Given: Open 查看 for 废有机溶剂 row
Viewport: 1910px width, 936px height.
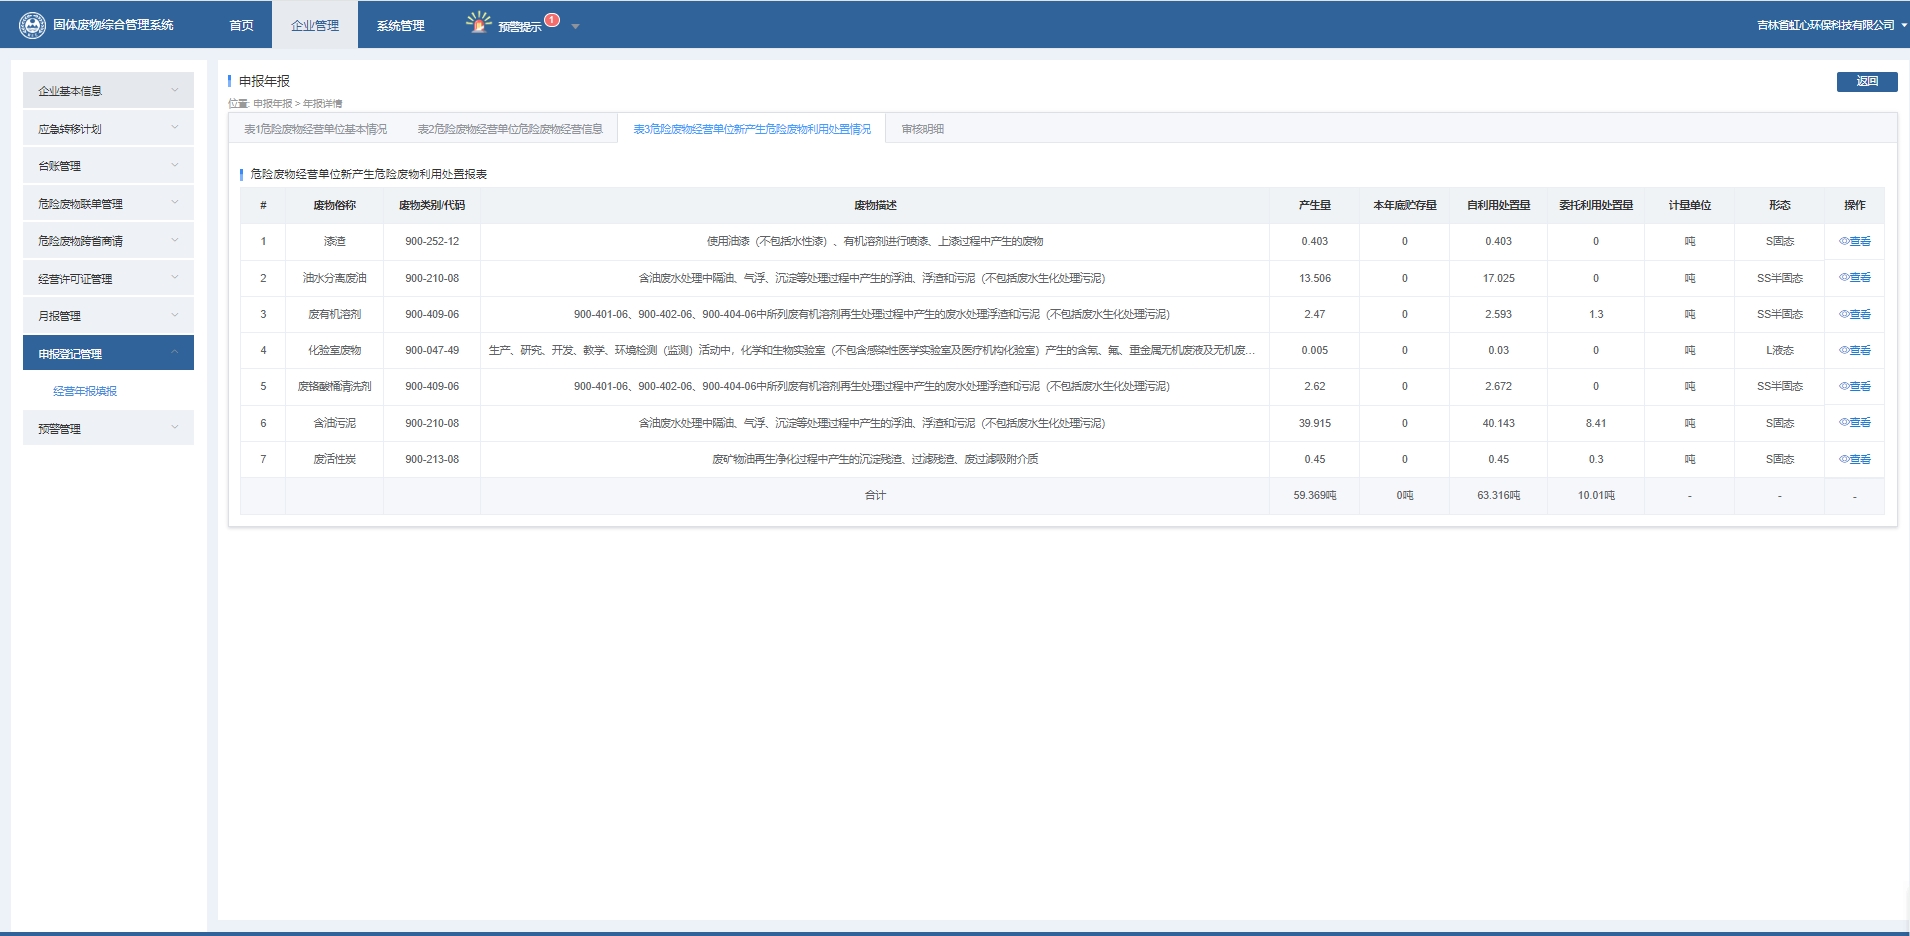Looking at the screenshot, I should (x=1855, y=314).
